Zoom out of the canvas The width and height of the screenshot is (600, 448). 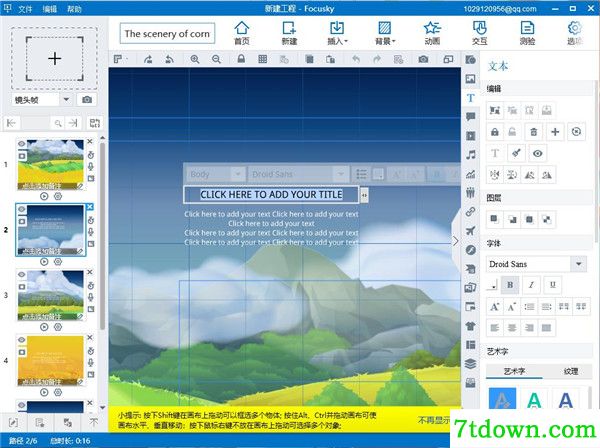coord(216,59)
